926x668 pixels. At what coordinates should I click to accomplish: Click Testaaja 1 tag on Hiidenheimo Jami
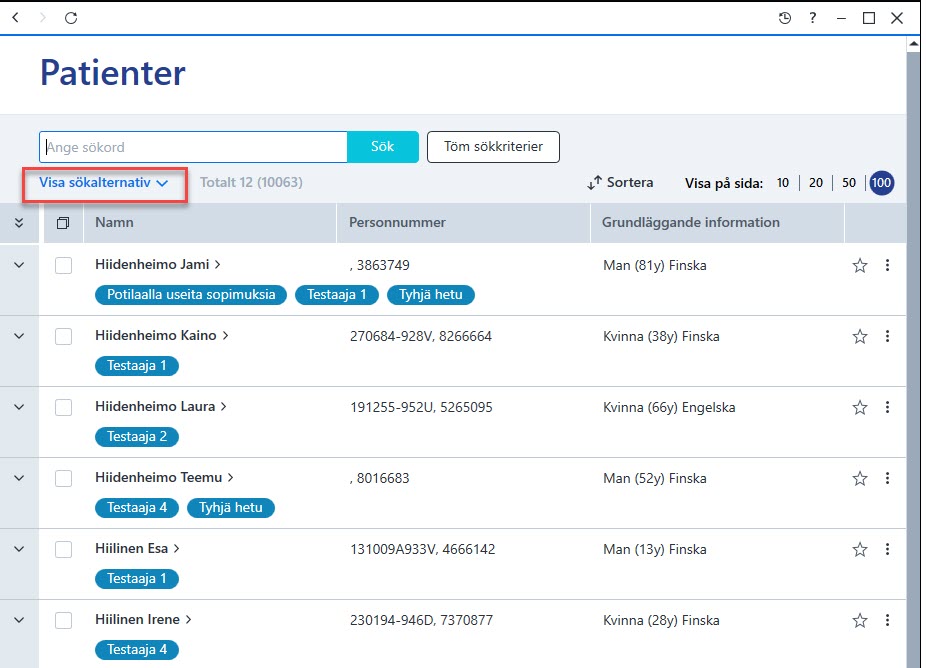(337, 295)
